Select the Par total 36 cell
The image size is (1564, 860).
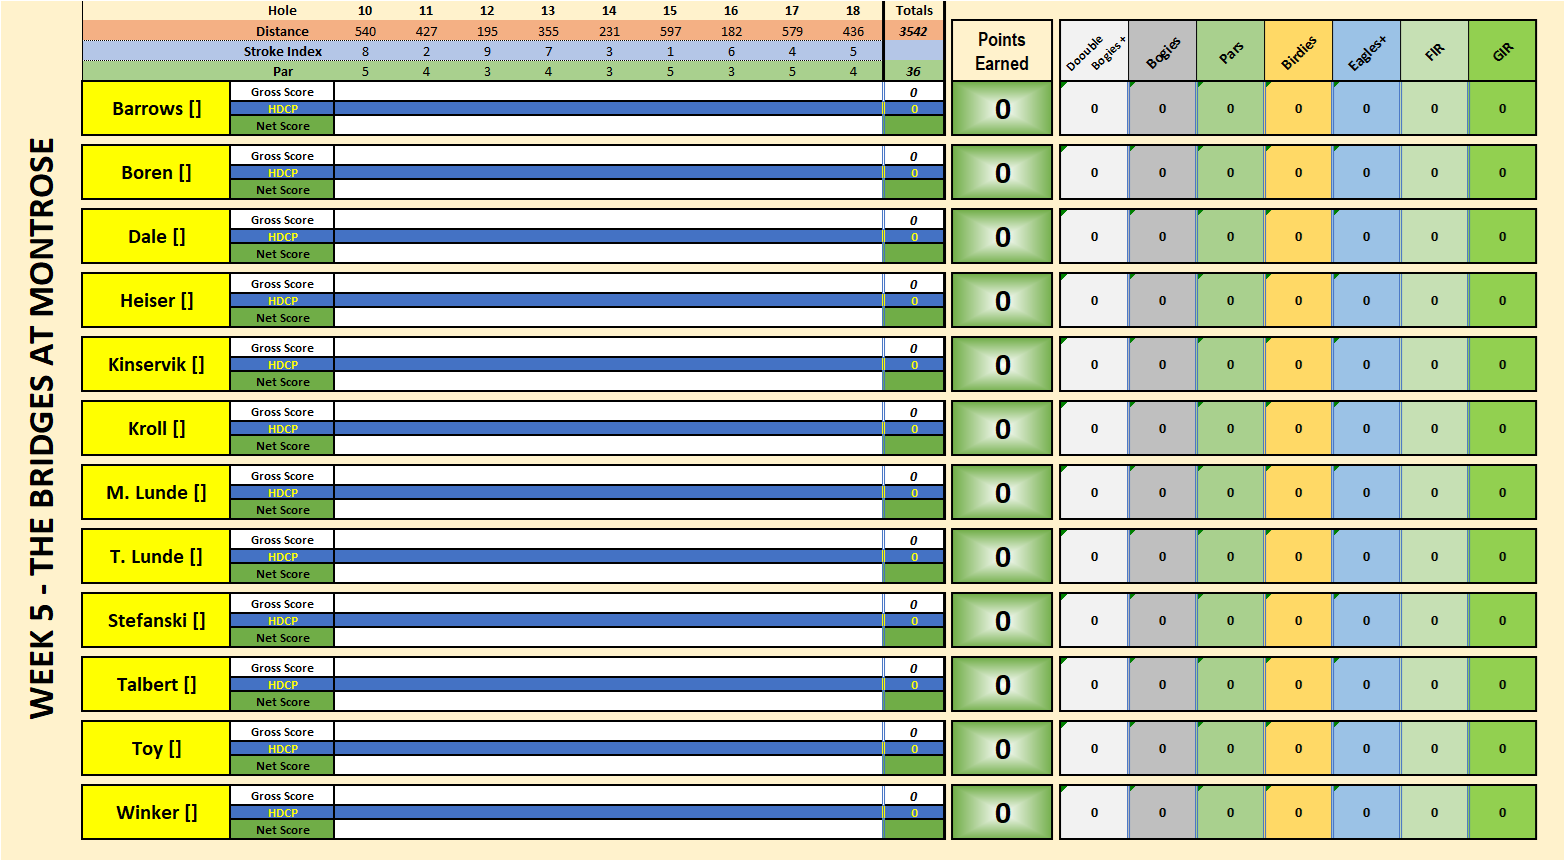(x=913, y=71)
